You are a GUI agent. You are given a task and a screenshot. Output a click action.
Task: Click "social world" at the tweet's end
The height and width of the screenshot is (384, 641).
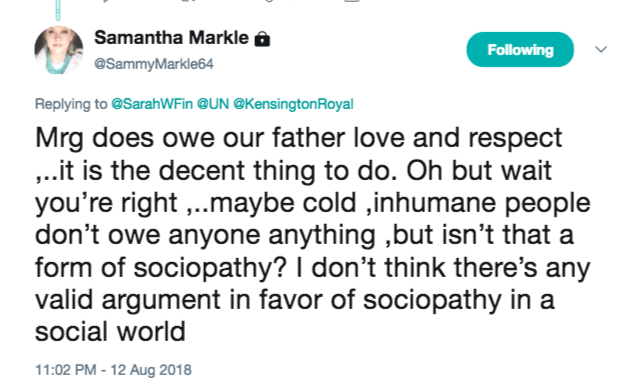tap(110, 331)
